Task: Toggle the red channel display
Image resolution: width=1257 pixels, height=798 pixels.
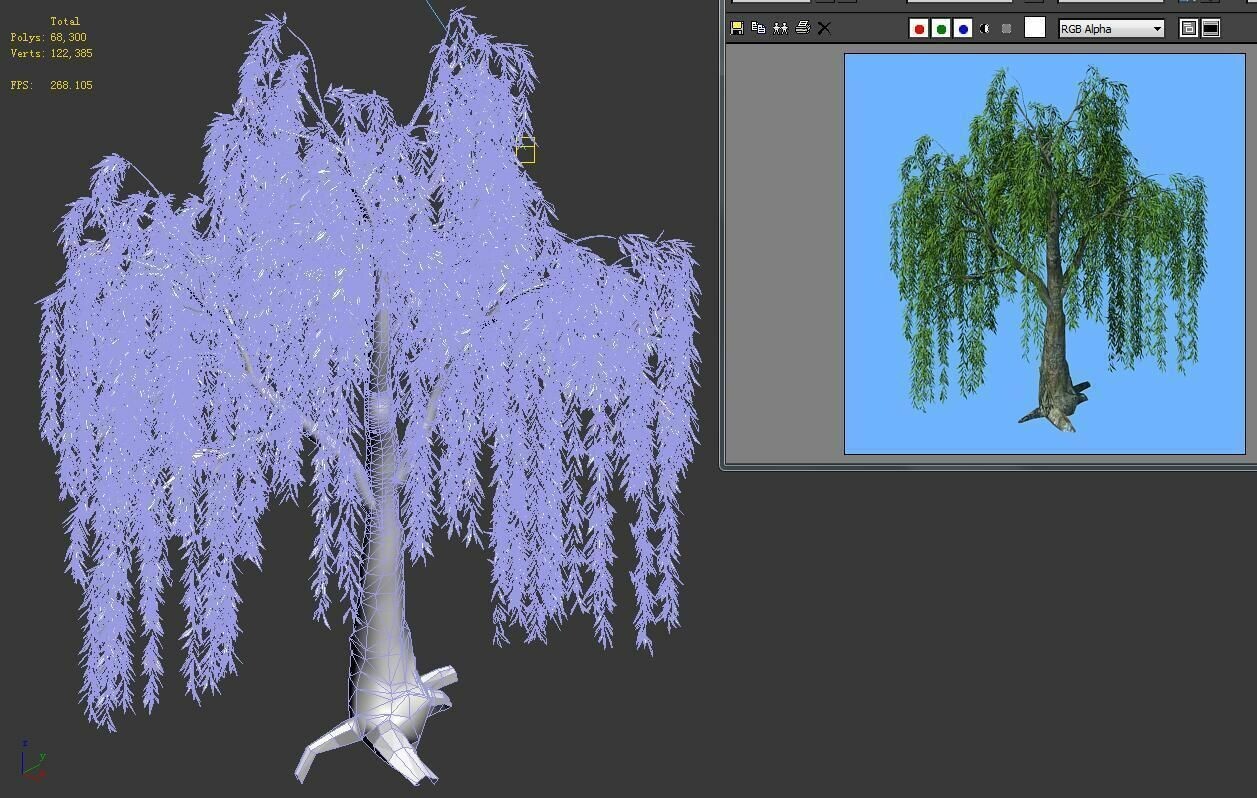Action: pyautogui.click(x=918, y=28)
